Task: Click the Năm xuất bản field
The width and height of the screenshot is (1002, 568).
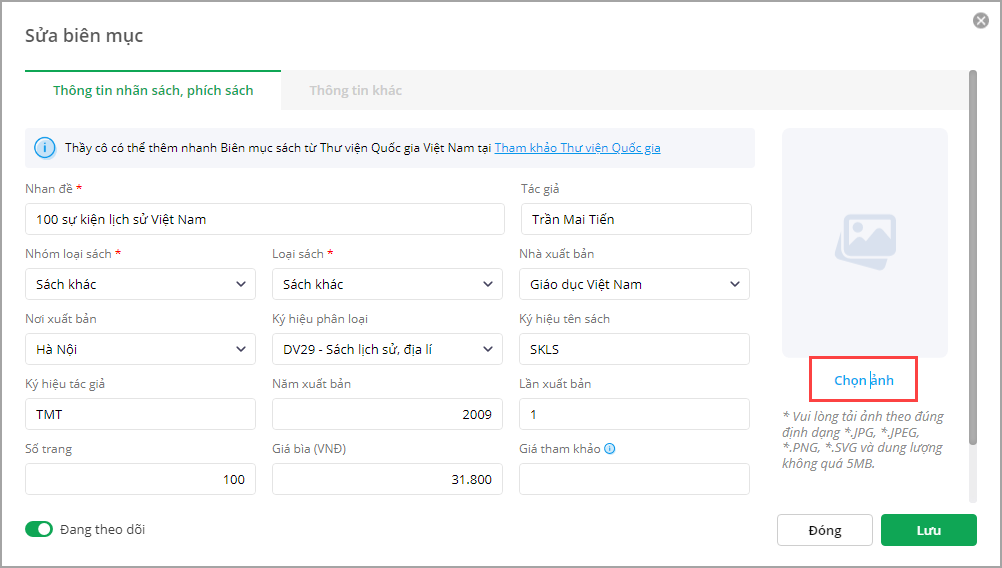Action: click(387, 414)
